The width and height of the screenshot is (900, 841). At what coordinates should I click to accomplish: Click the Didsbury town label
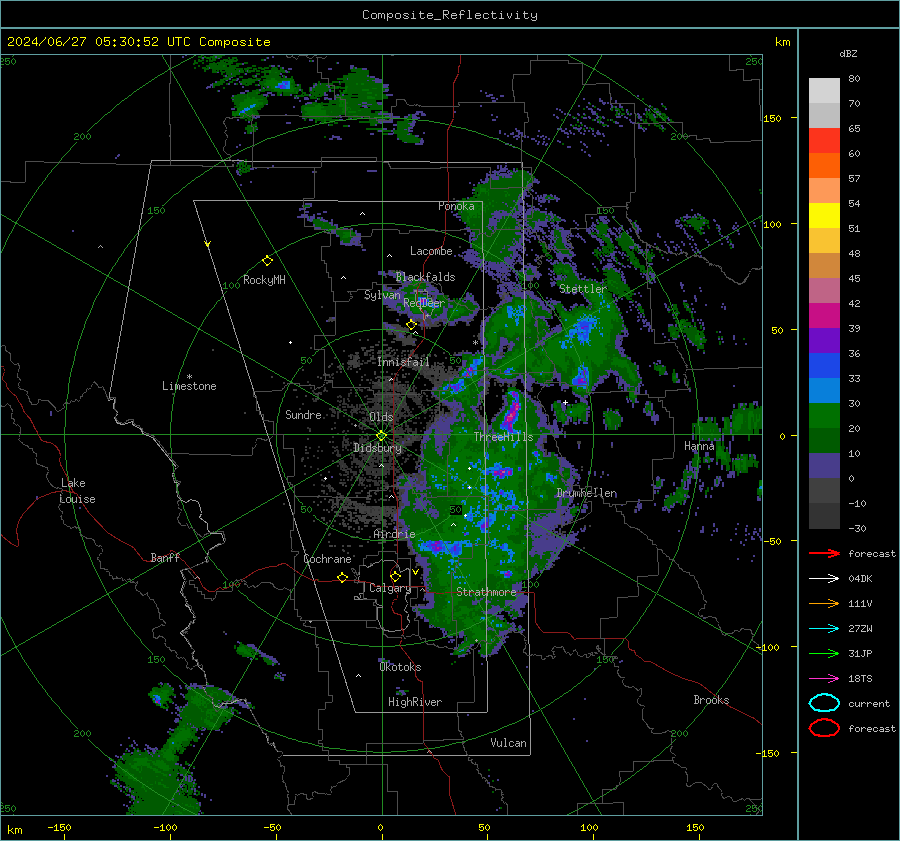(x=377, y=448)
